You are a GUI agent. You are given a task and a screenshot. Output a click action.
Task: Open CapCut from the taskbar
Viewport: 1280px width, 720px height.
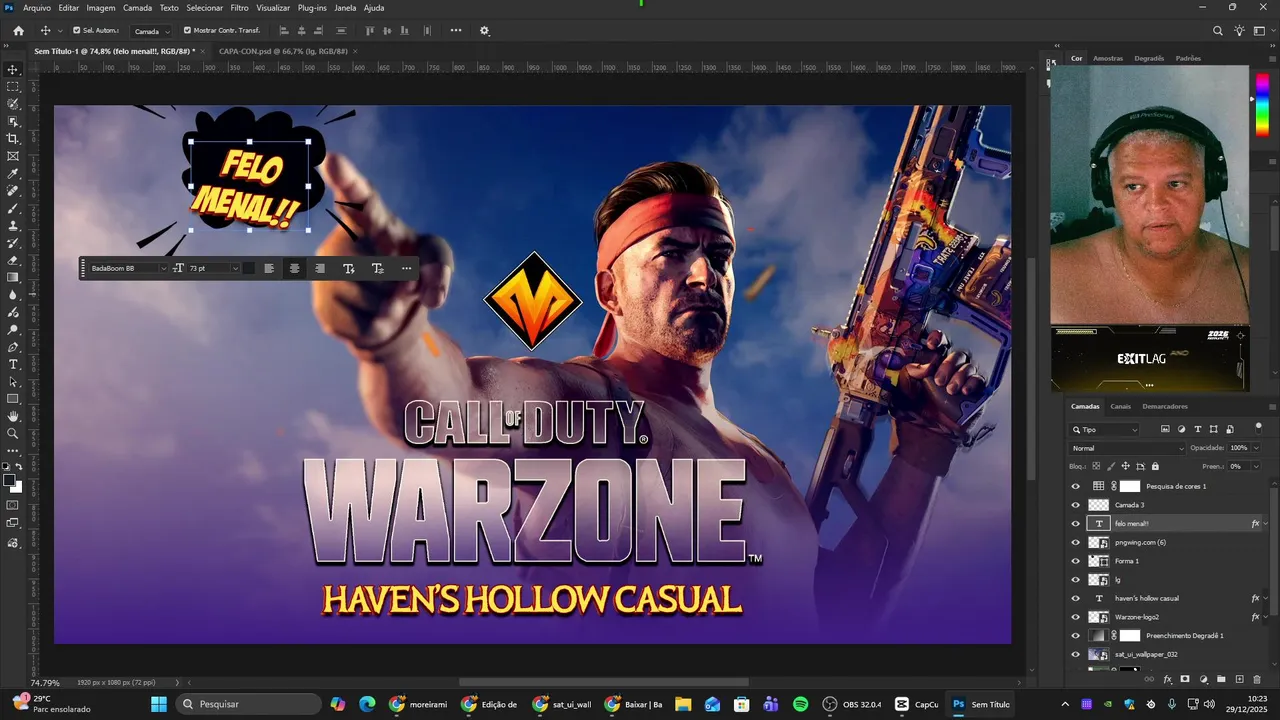click(917, 704)
